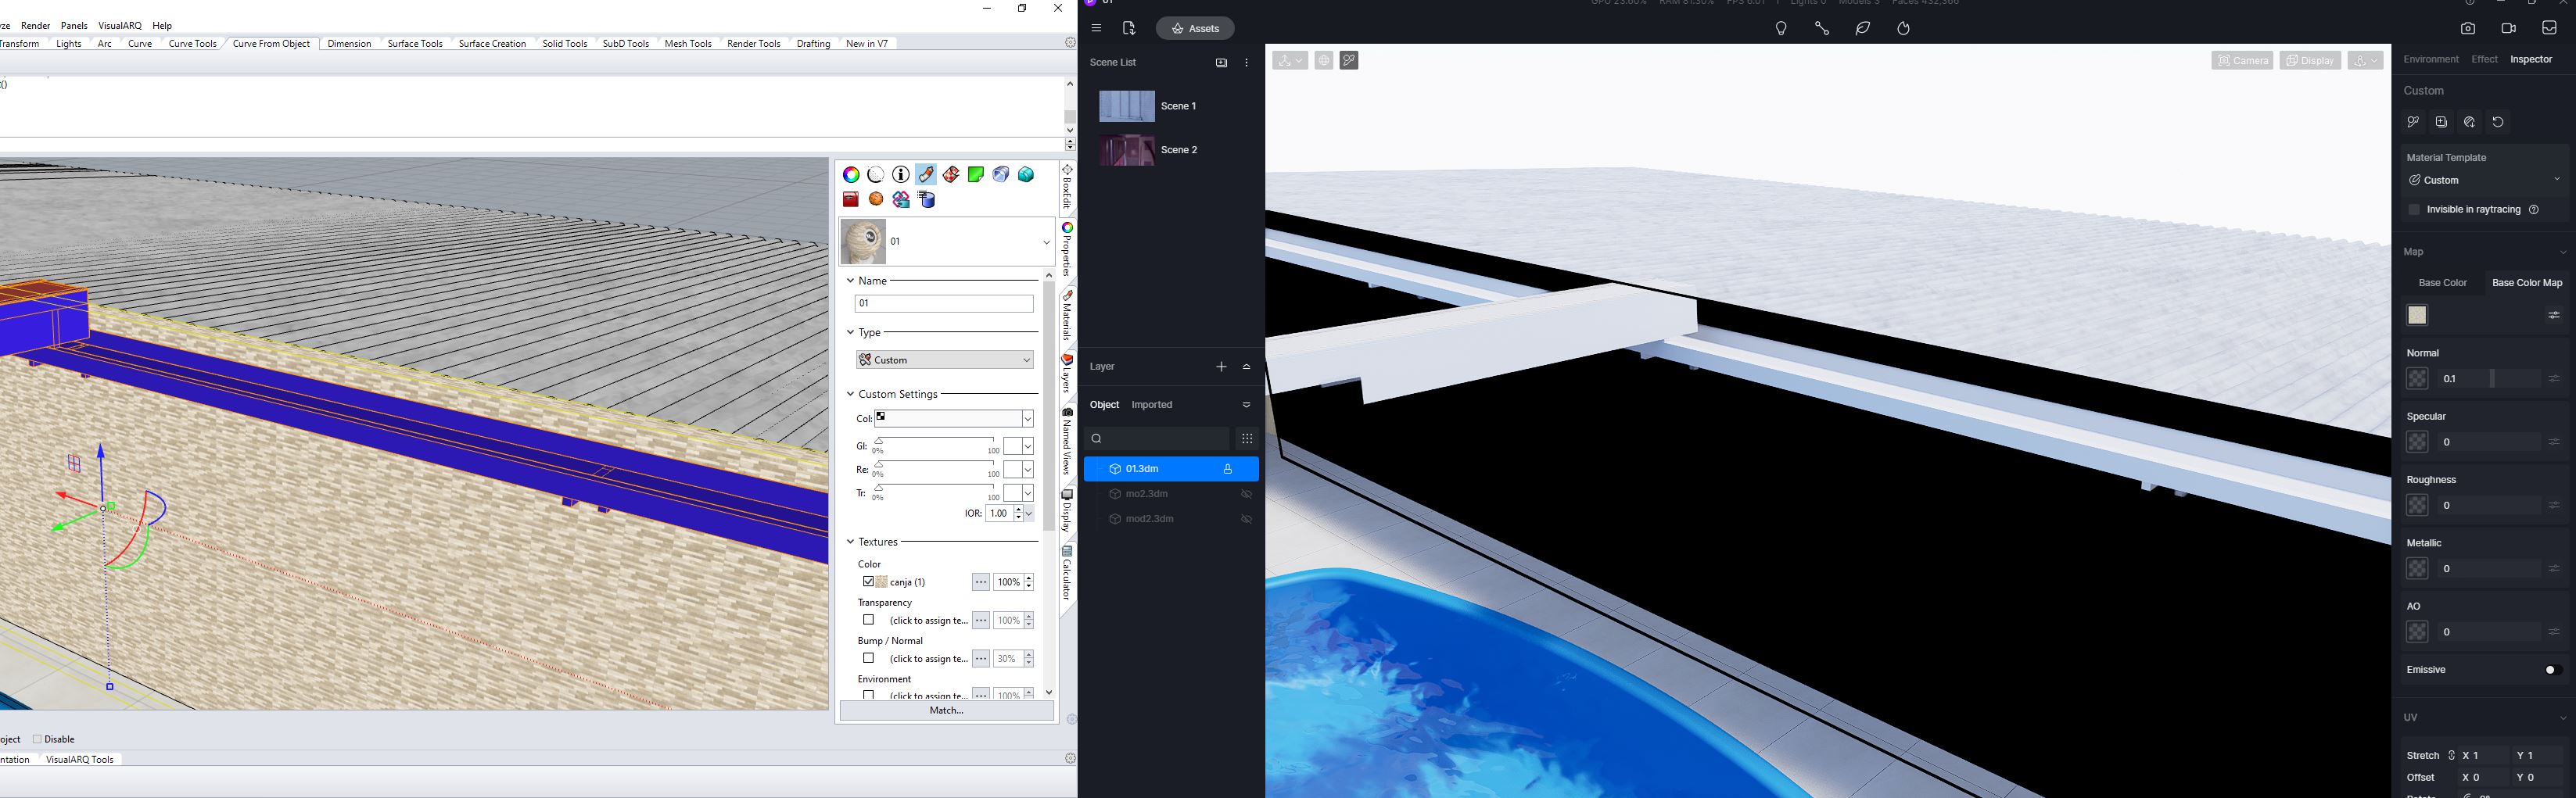Show the hidden mo2.3dm model

coord(1246,494)
